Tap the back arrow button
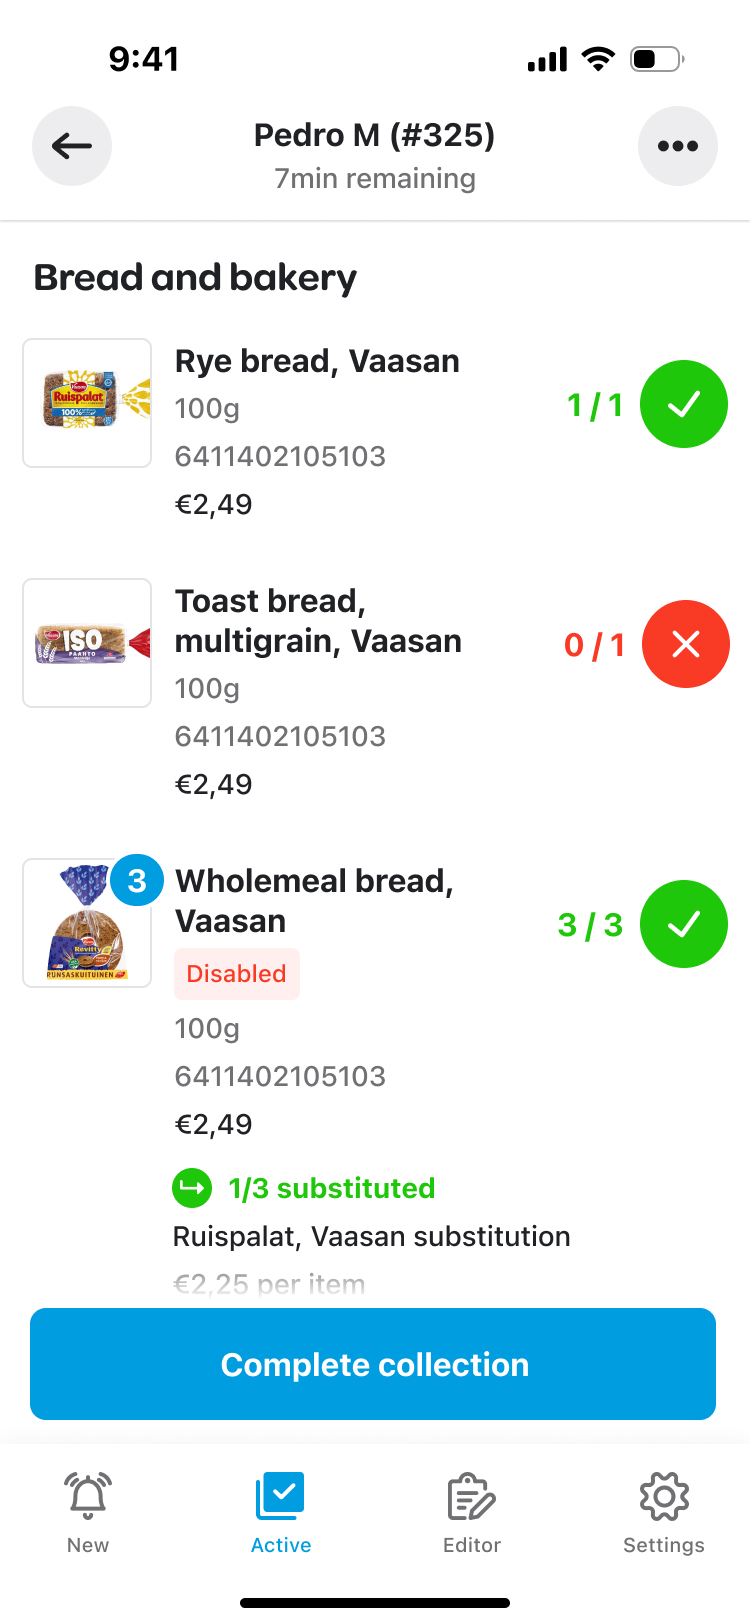750x1624 pixels. point(72,146)
